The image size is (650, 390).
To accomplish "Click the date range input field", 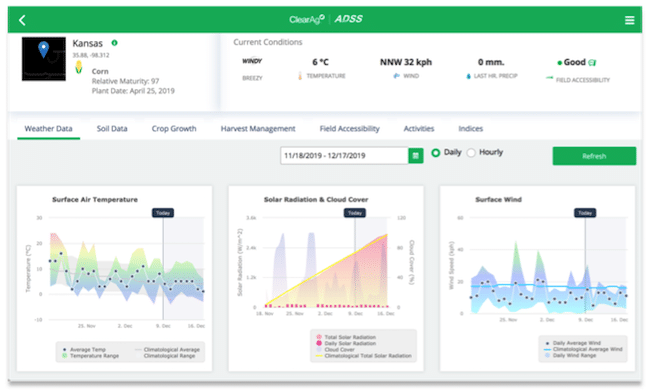I will click(x=344, y=156).
